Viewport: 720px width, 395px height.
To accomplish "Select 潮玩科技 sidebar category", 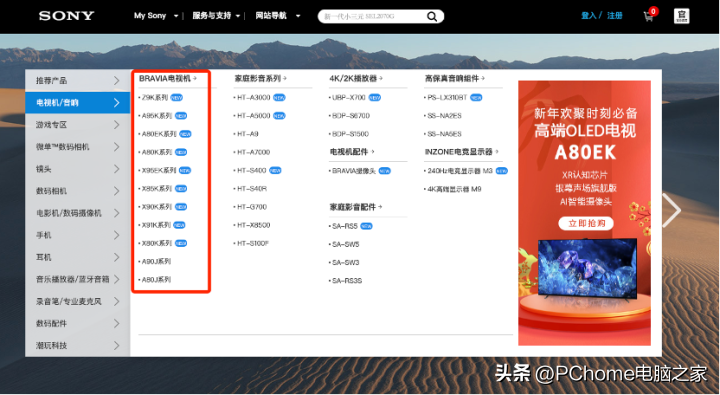I will 78,345.
